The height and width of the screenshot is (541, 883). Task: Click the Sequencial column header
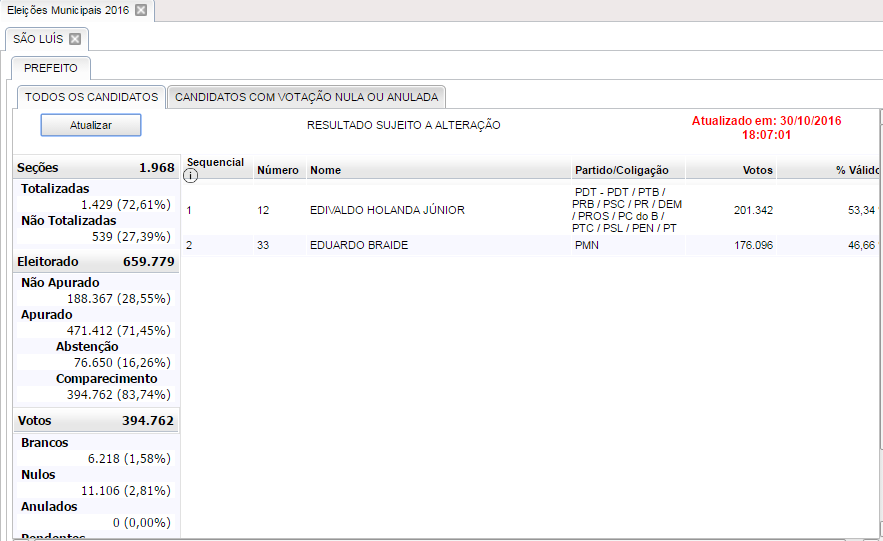point(215,162)
